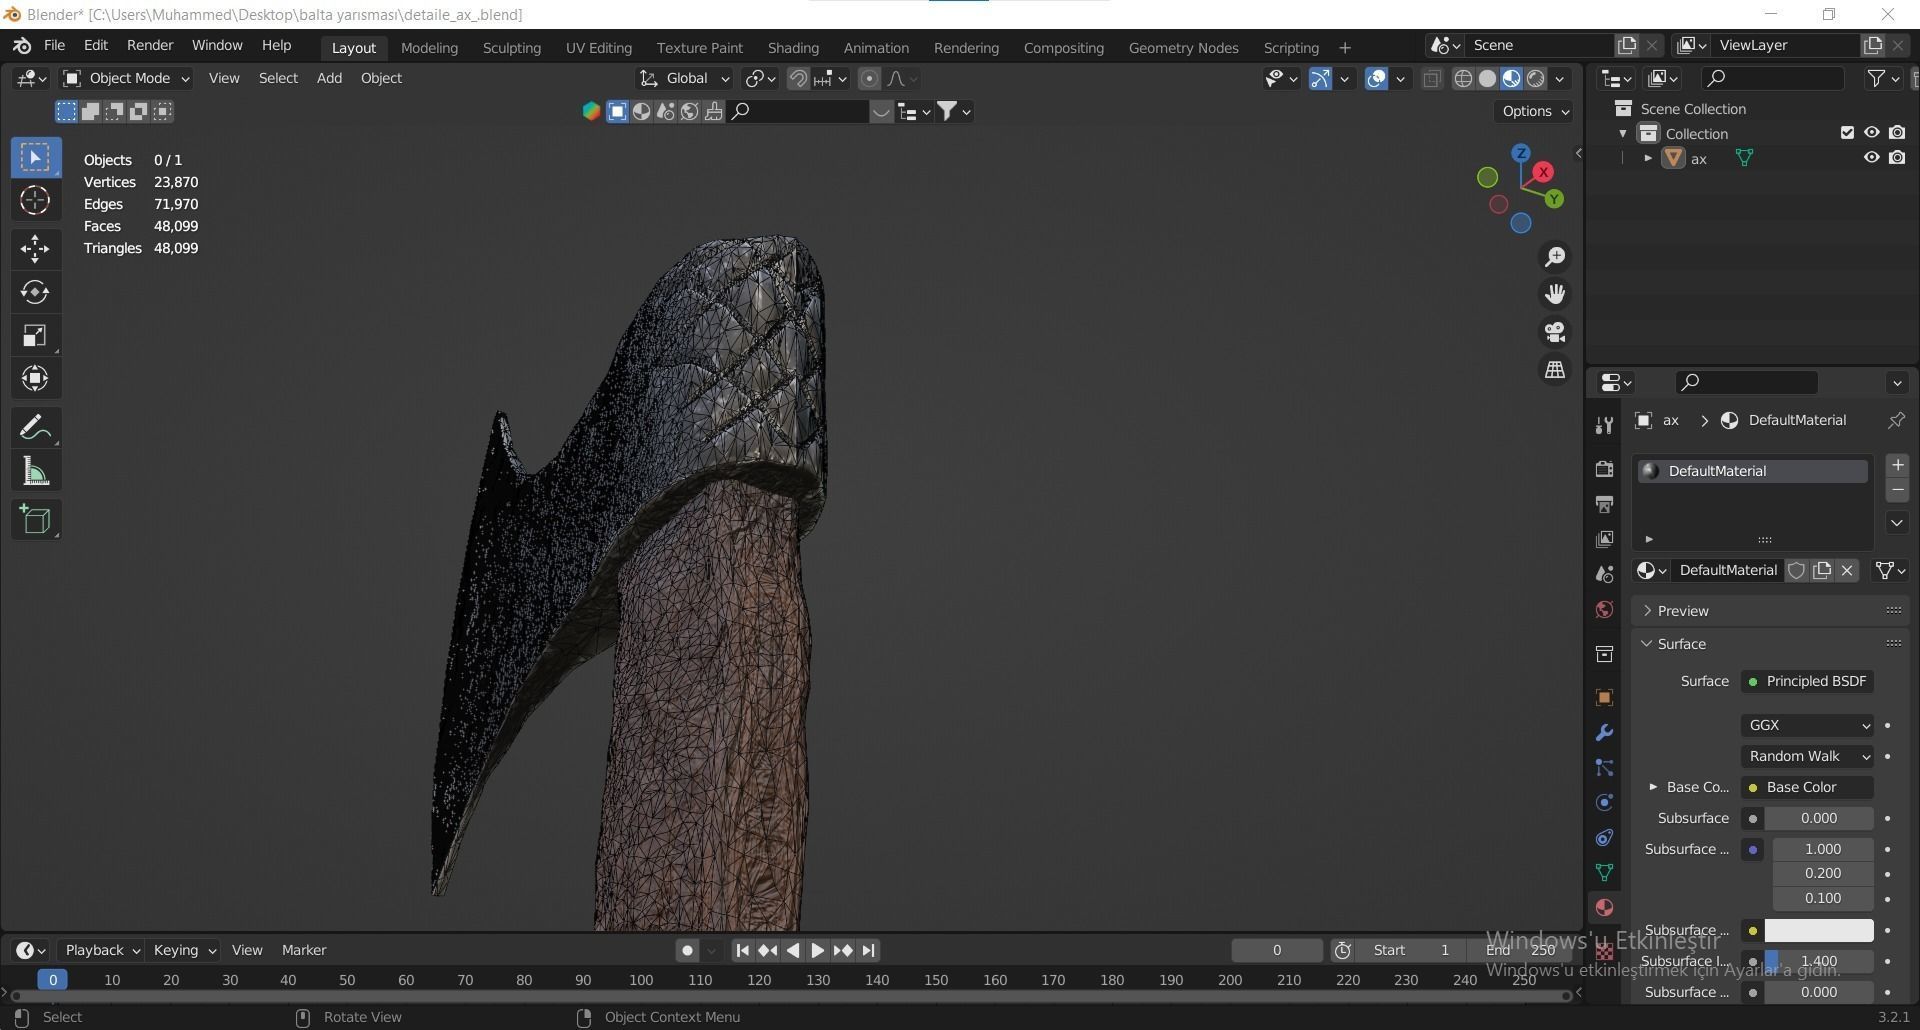Open the Scene properties tab
This screenshot has width=1920, height=1030.
click(1604, 574)
